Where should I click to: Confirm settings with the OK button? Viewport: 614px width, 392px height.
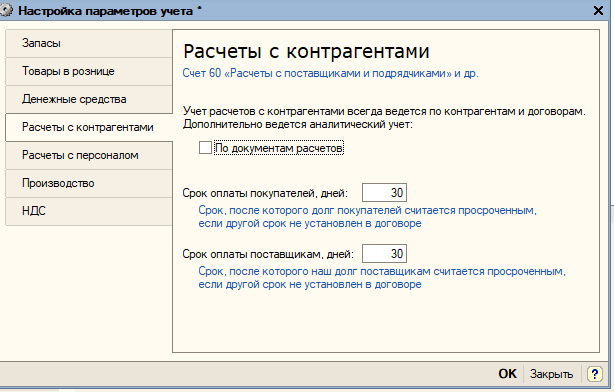(507, 374)
